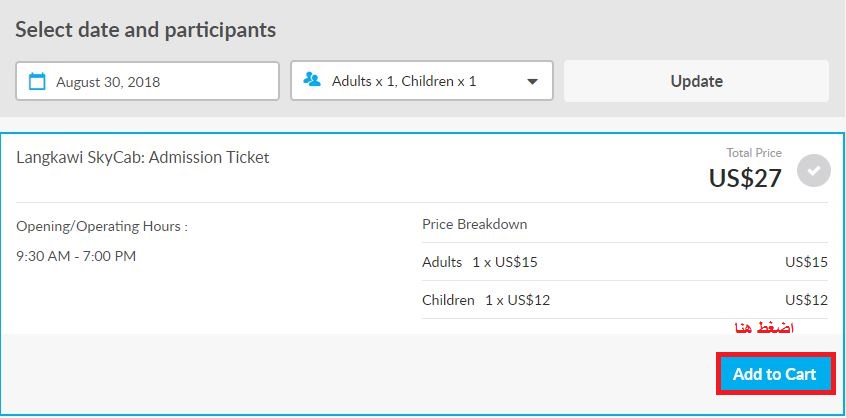Image resolution: width=846 pixels, height=418 pixels.
Task: Select the Langkawi SkyCab: Admission Ticket title
Action: click(x=143, y=157)
